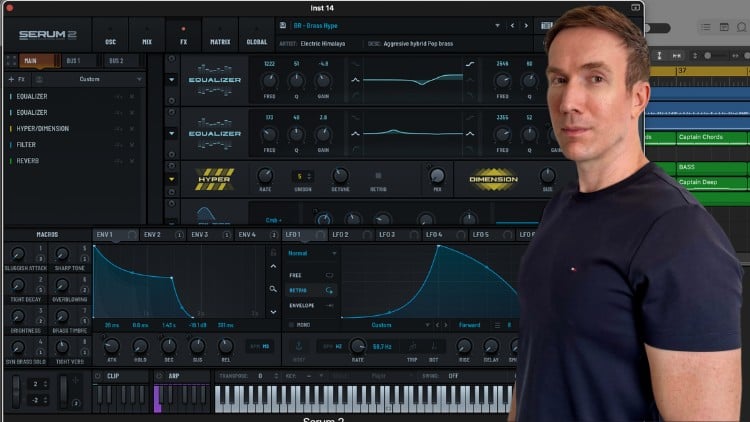Remove REVERB from the FX list
This screenshot has height=422, width=750.
pyautogui.click(x=132, y=161)
